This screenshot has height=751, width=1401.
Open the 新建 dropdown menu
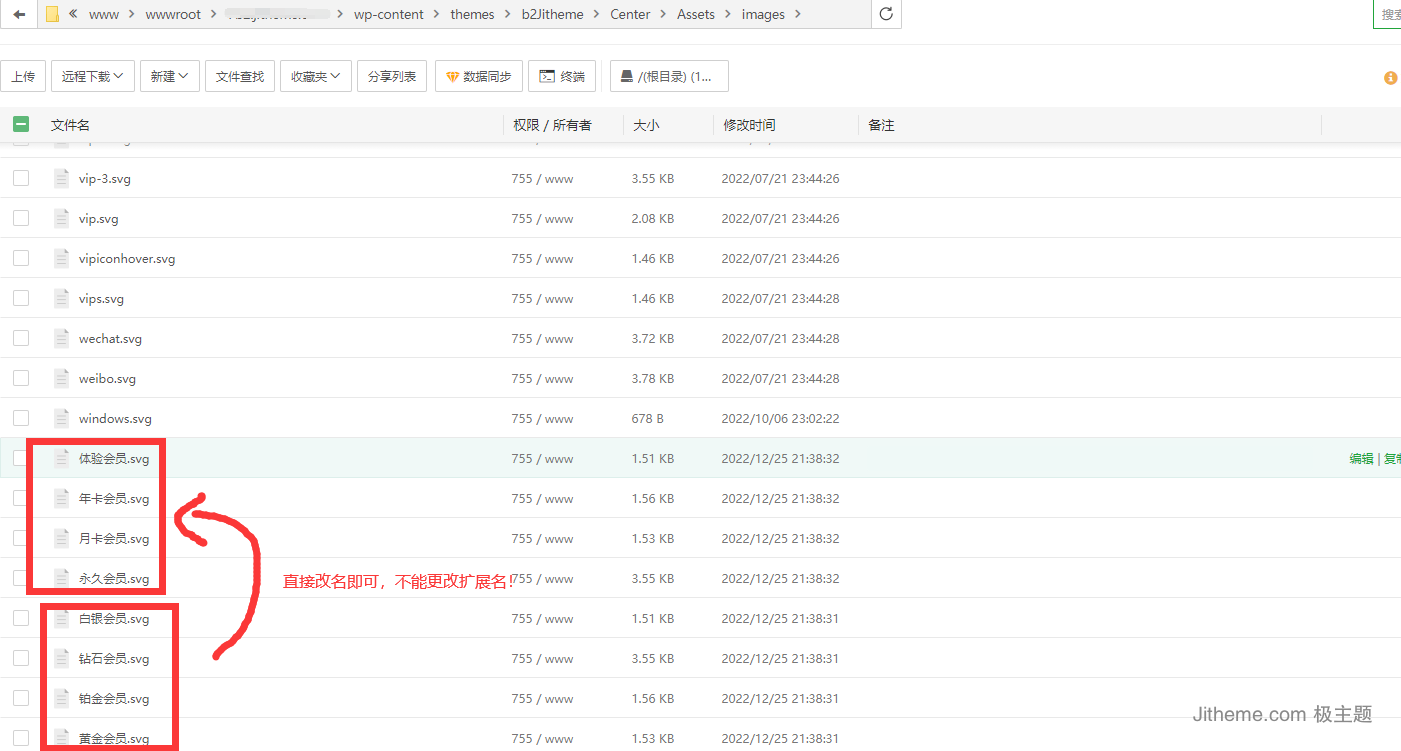tap(169, 76)
